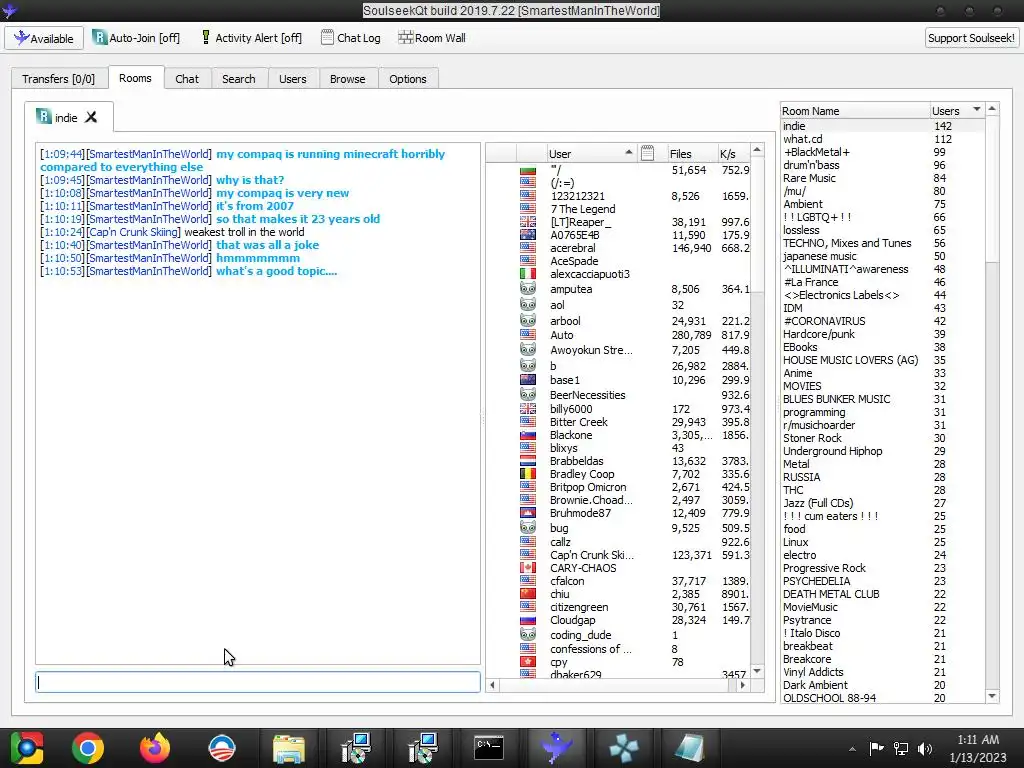Click user list scroll up arrow
This screenshot has height=768, width=1024.
757,150
